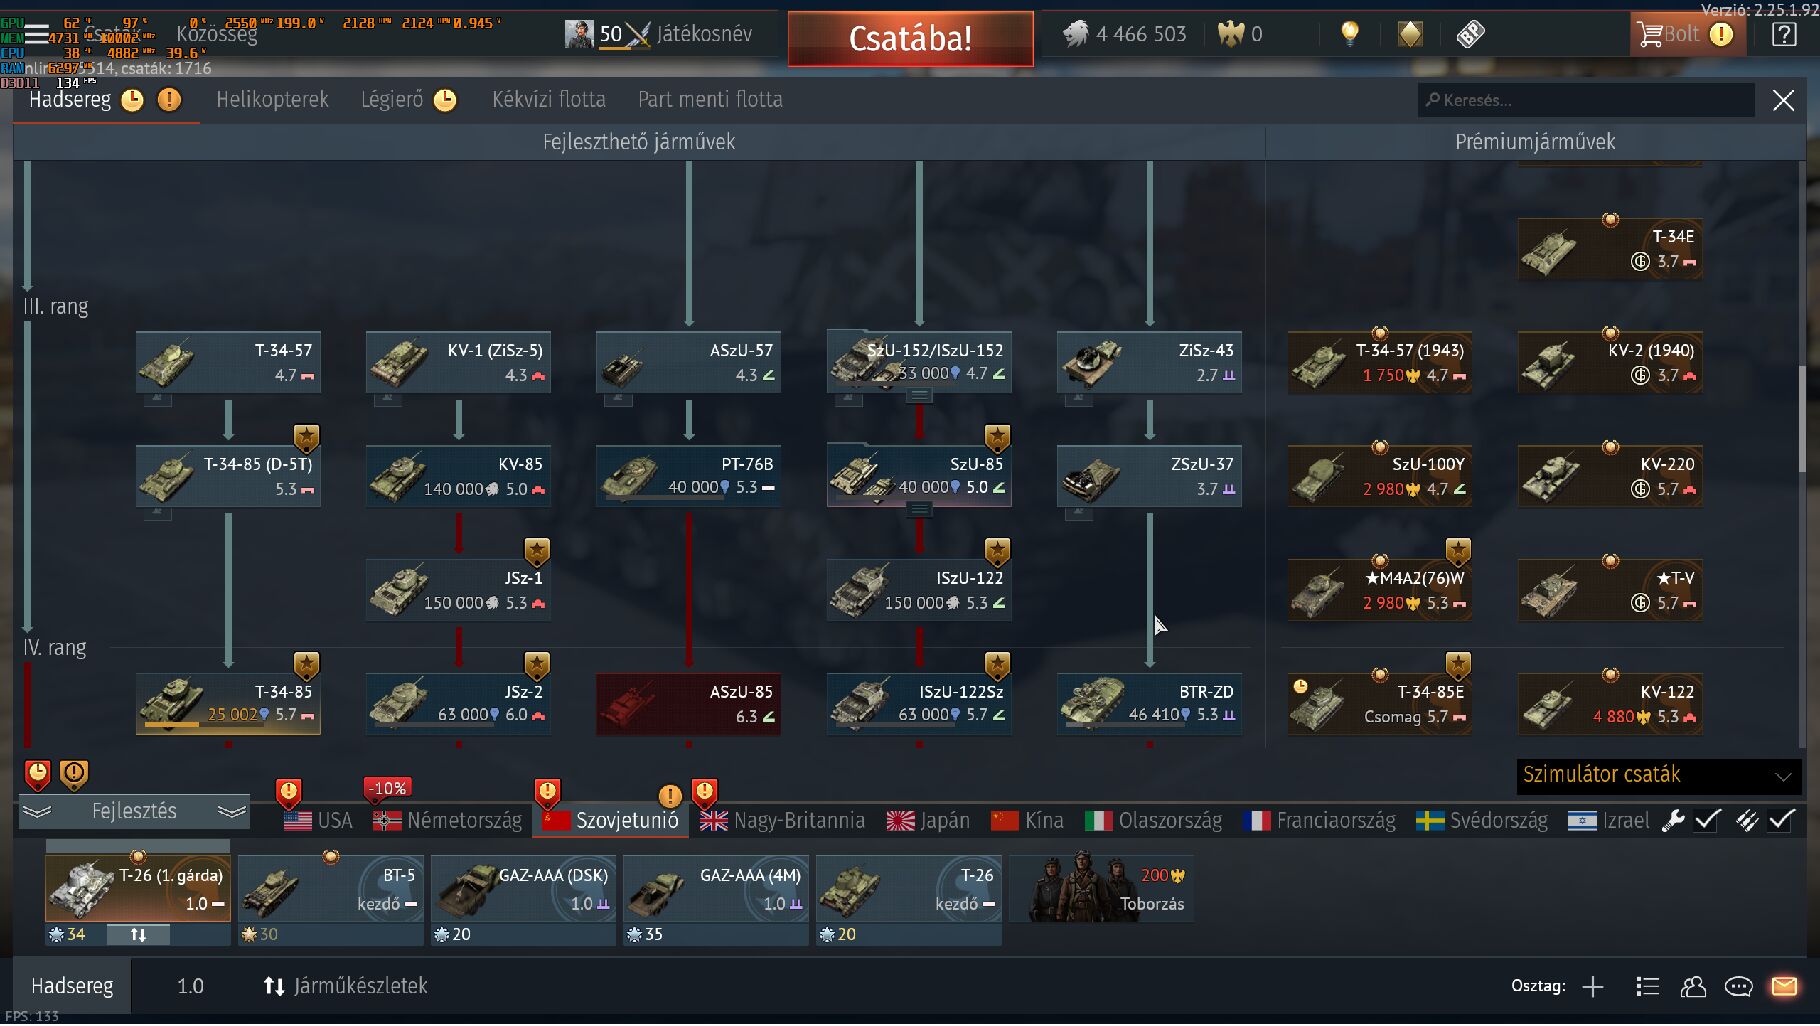Open the Bolt shop button
This screenshot has height=1026, width=1820.
[x=1686, y=34]
